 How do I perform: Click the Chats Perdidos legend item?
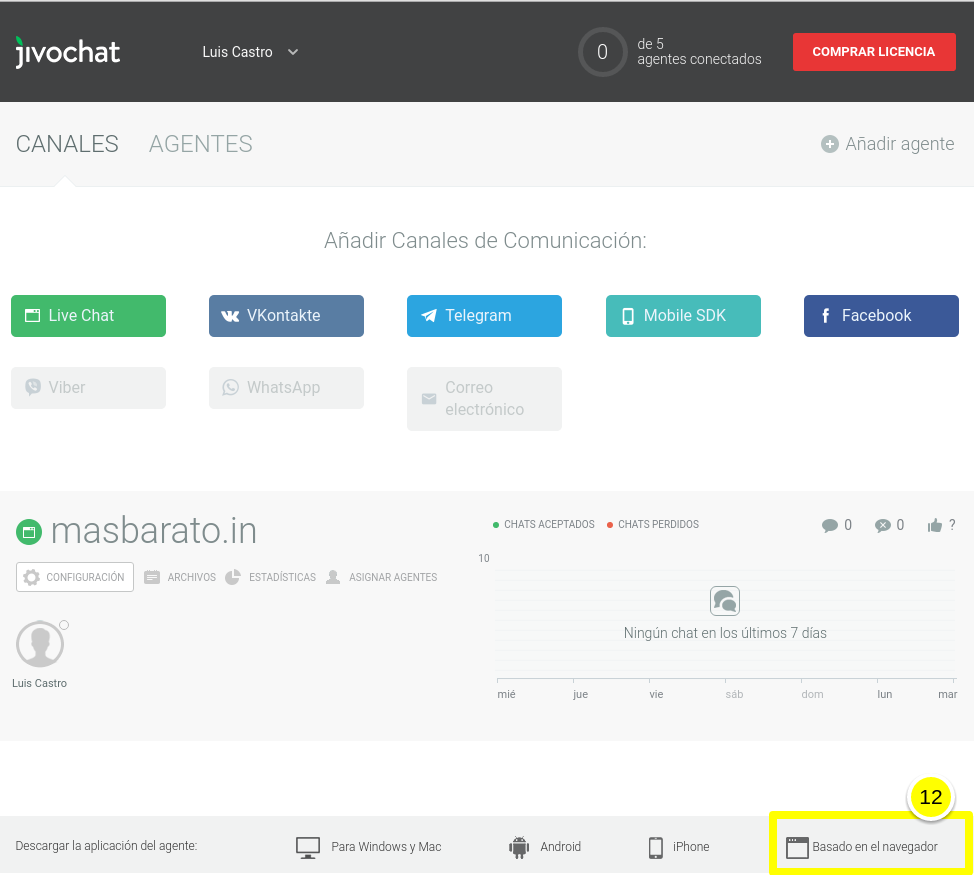pyautogui.click(x=653, y=524)
